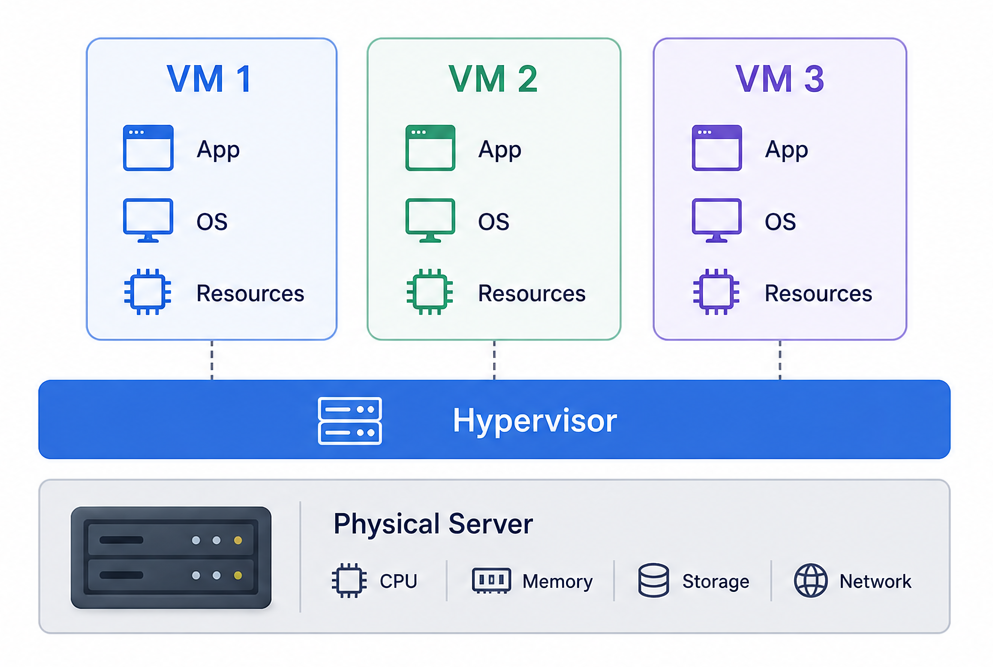Click the VM 3 OS monitor icon
993x667 pixels.
pos(717,220)
